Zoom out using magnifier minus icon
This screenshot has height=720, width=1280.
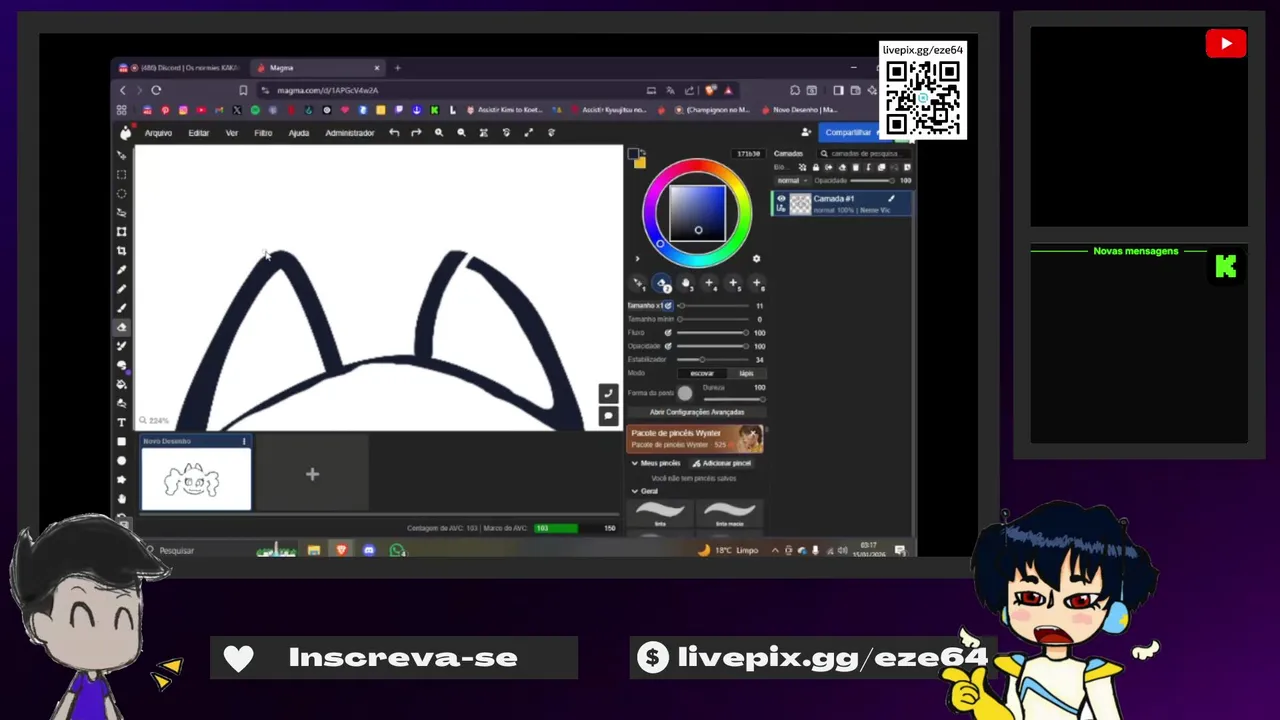pos(461,132)
